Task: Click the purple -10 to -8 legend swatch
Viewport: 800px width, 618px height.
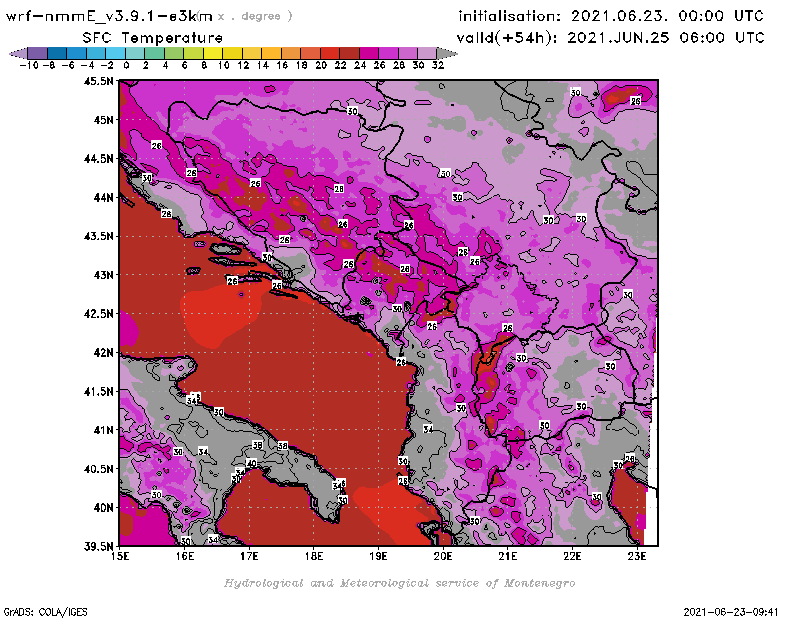Action: click(x=38, y=53)
